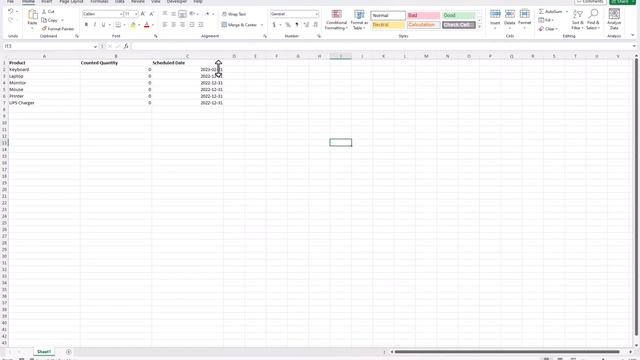
Task: Align text right
Action: point(182,25)
